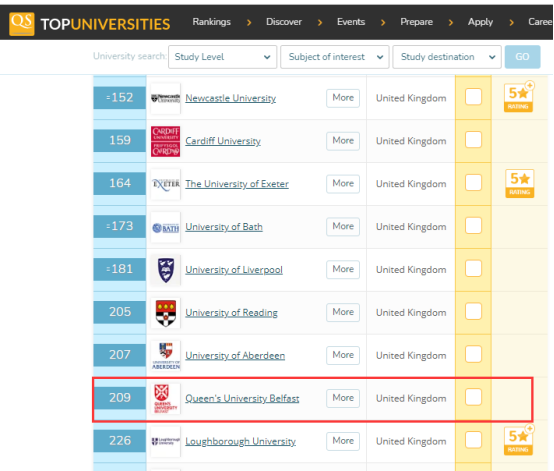Screen dimensions: 554x471
Task: Open Cardiff University crest logo
Action: [x=166, y=141]
